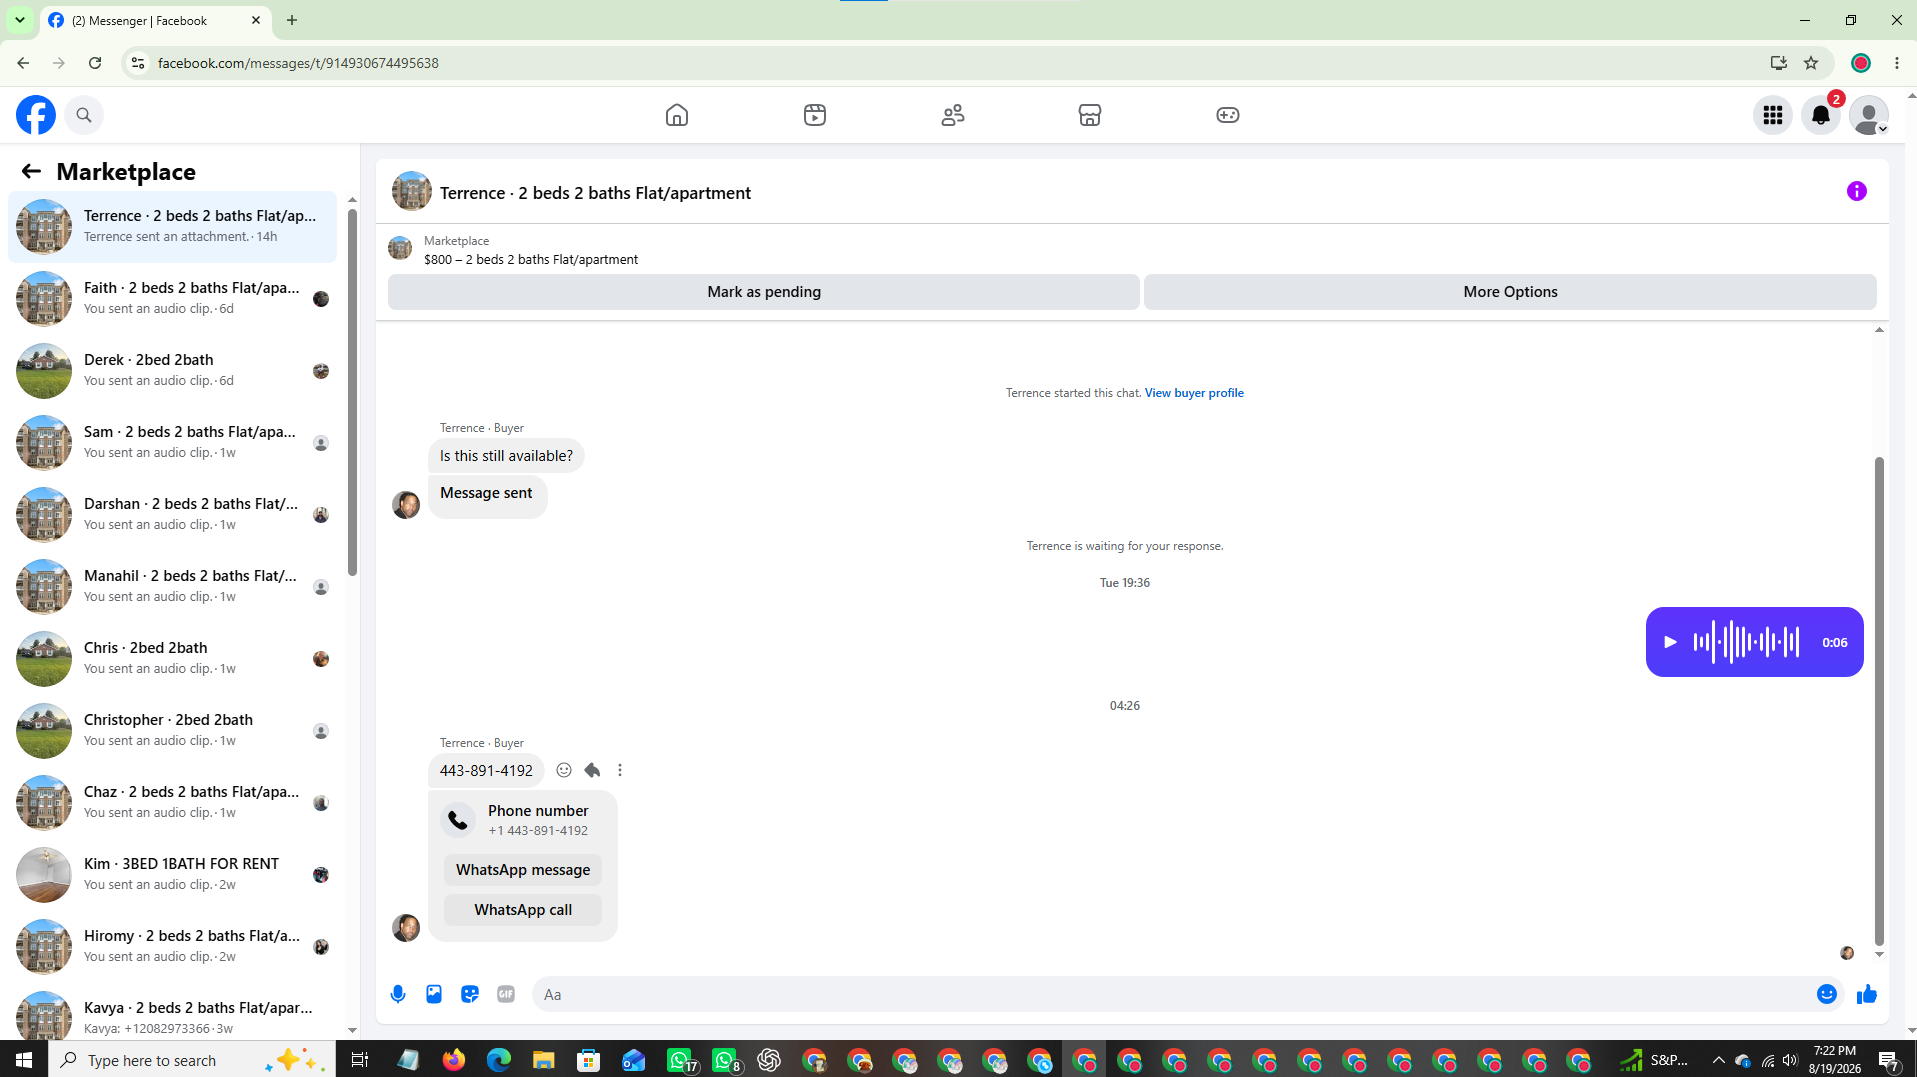Open Sam 2 beds 2 baths conversation
The height and width of the screenshot is (1077, 1917).
[172, 443]
